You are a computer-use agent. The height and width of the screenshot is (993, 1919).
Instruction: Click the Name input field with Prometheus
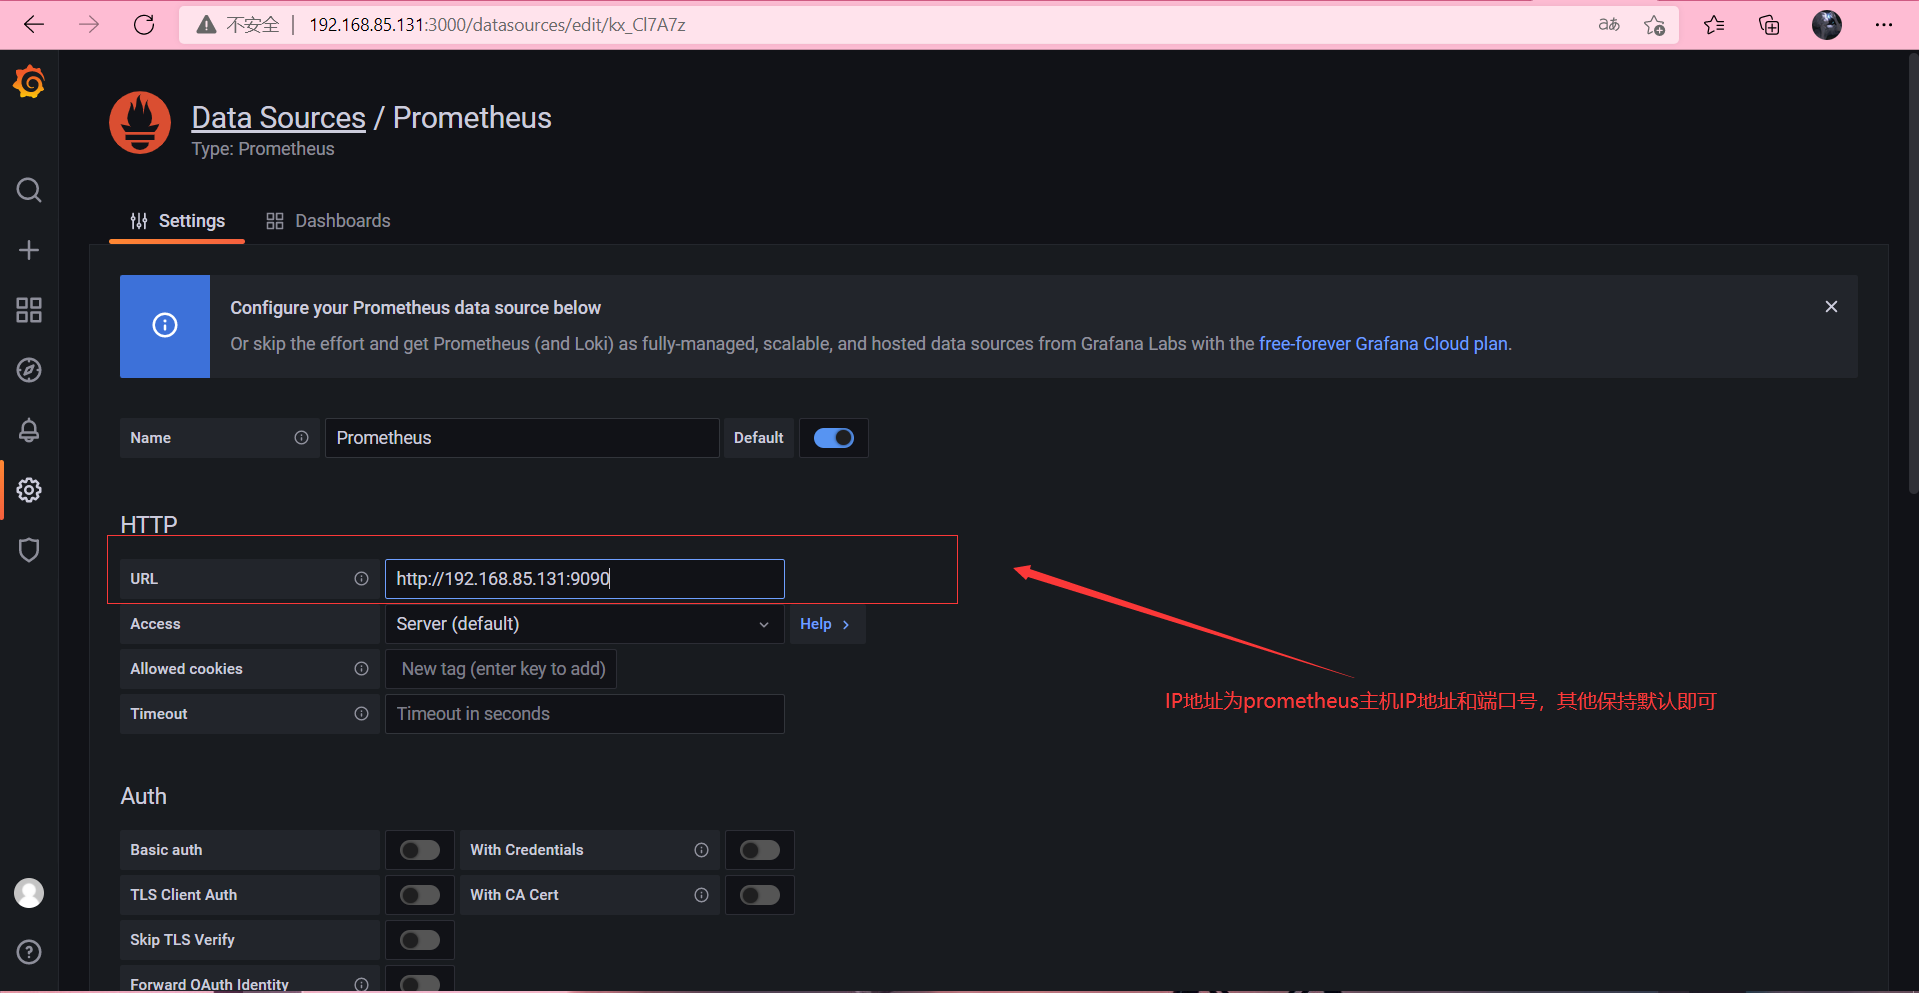[x=522, y=438]
